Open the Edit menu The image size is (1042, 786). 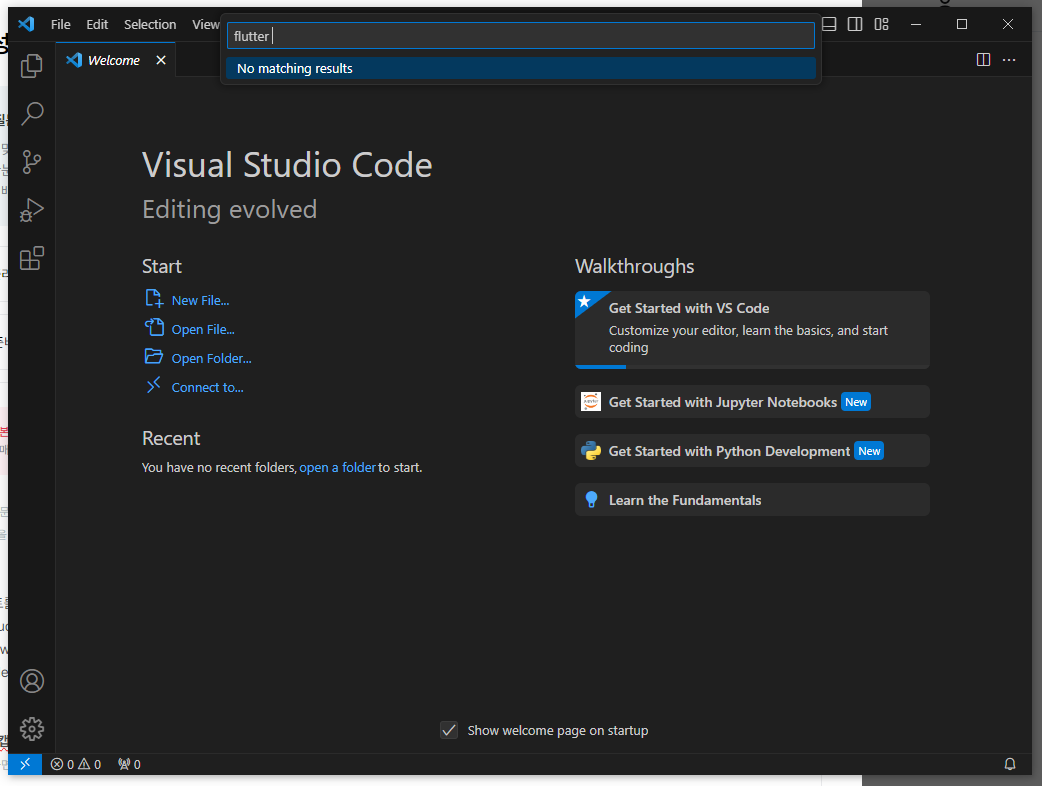(x=97, y=25)
